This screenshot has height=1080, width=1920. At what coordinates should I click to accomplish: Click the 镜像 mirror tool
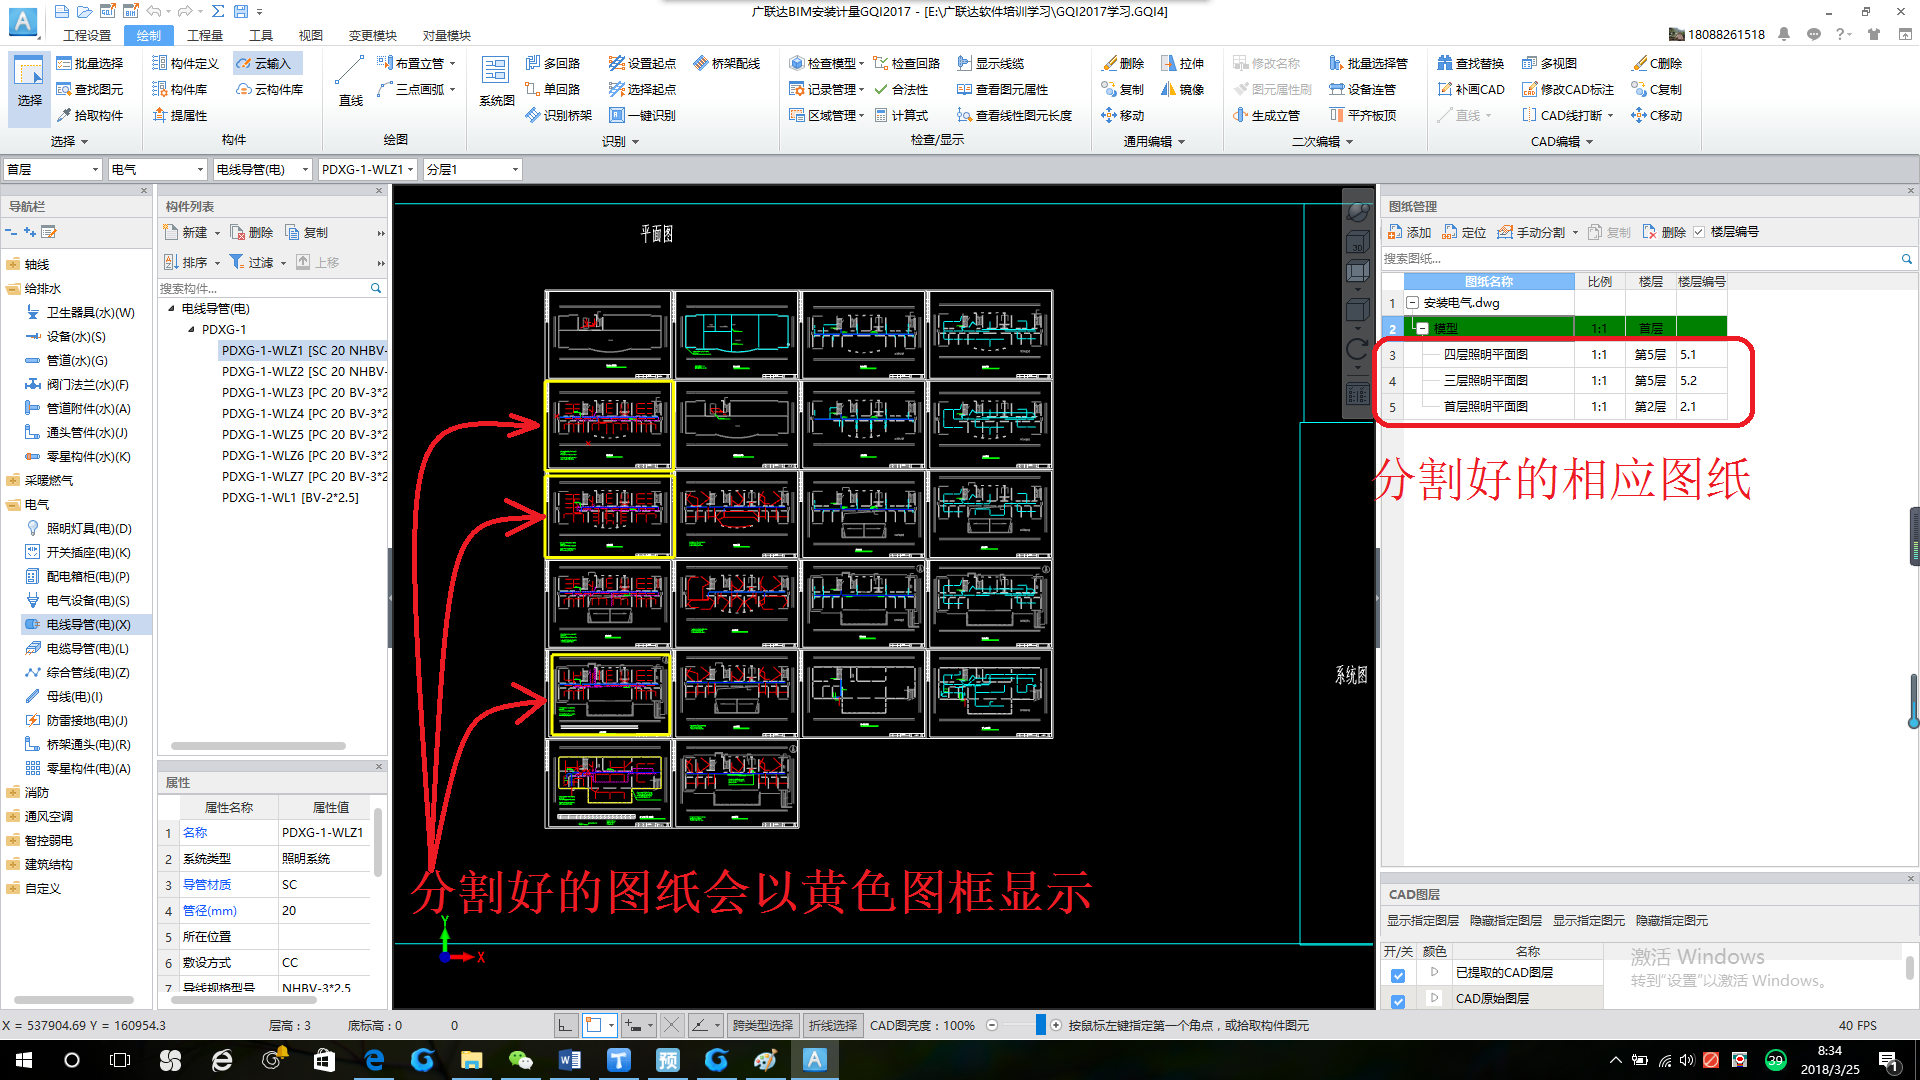pos(1182,89)
